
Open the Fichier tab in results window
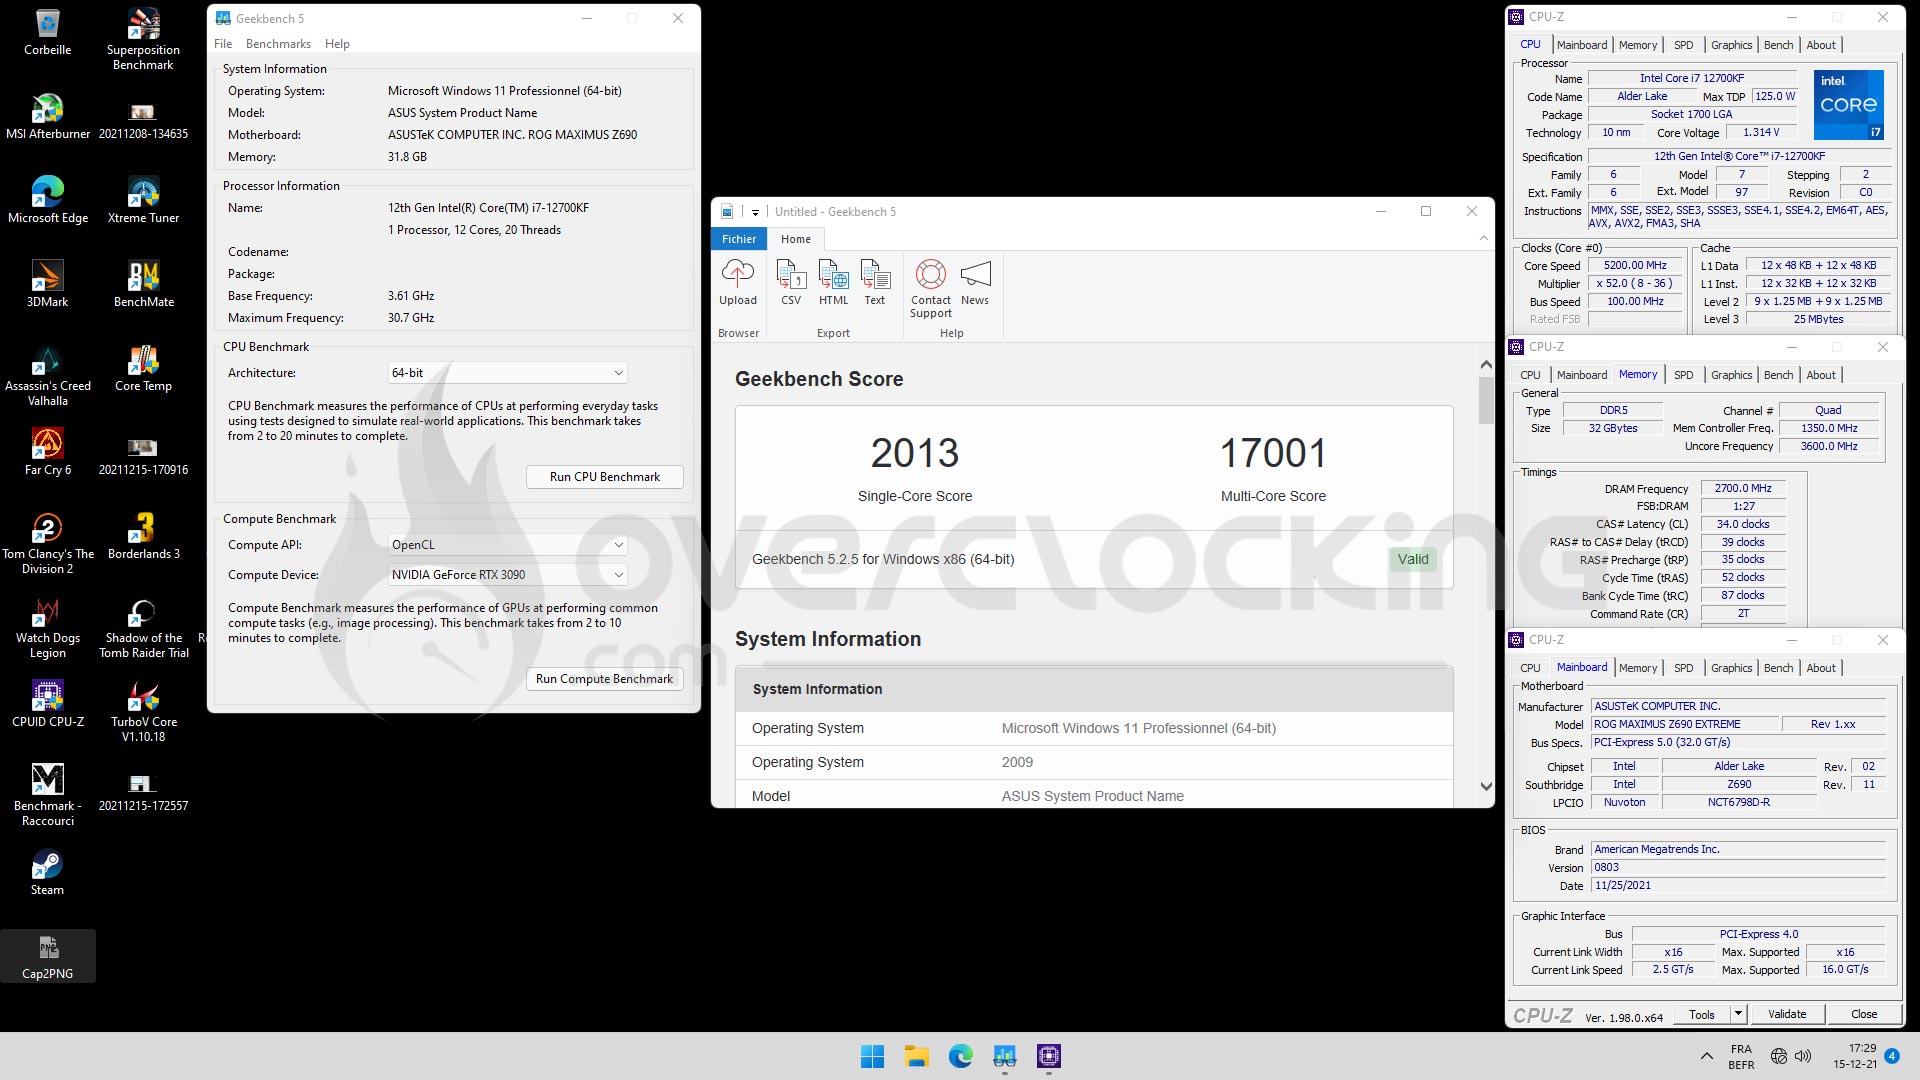click(739, 239)
